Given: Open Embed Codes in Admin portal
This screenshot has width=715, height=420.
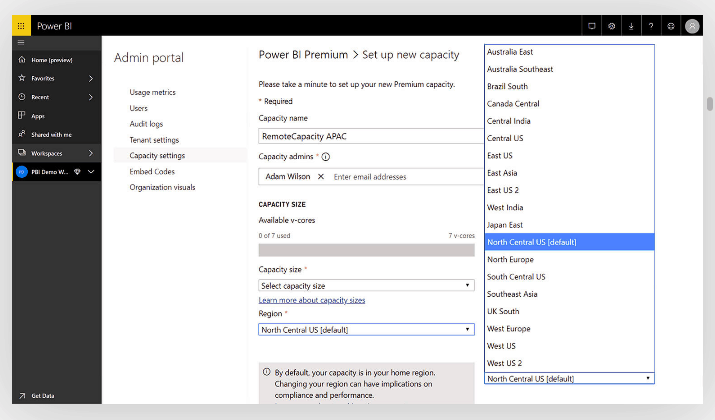Looking at the screenshot, I should click(152, 171).
